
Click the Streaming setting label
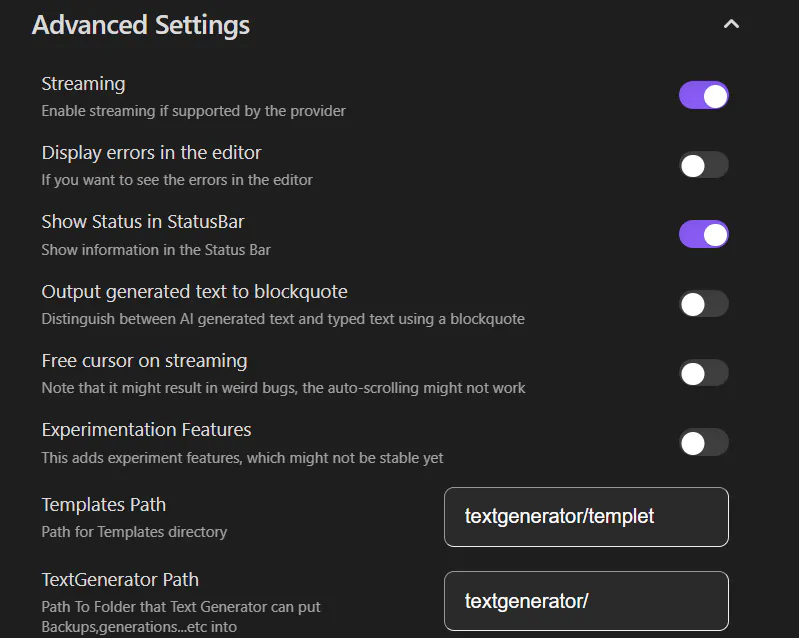[83, 84]
